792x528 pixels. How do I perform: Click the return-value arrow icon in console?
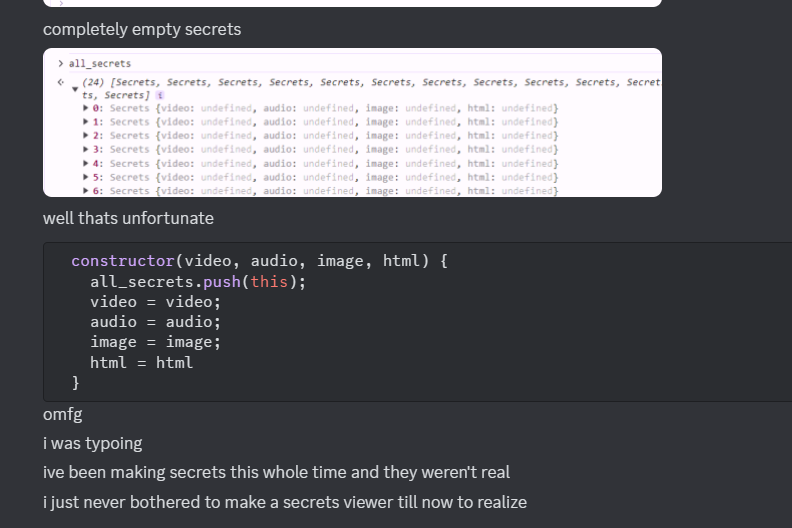[x=60, y=81]
